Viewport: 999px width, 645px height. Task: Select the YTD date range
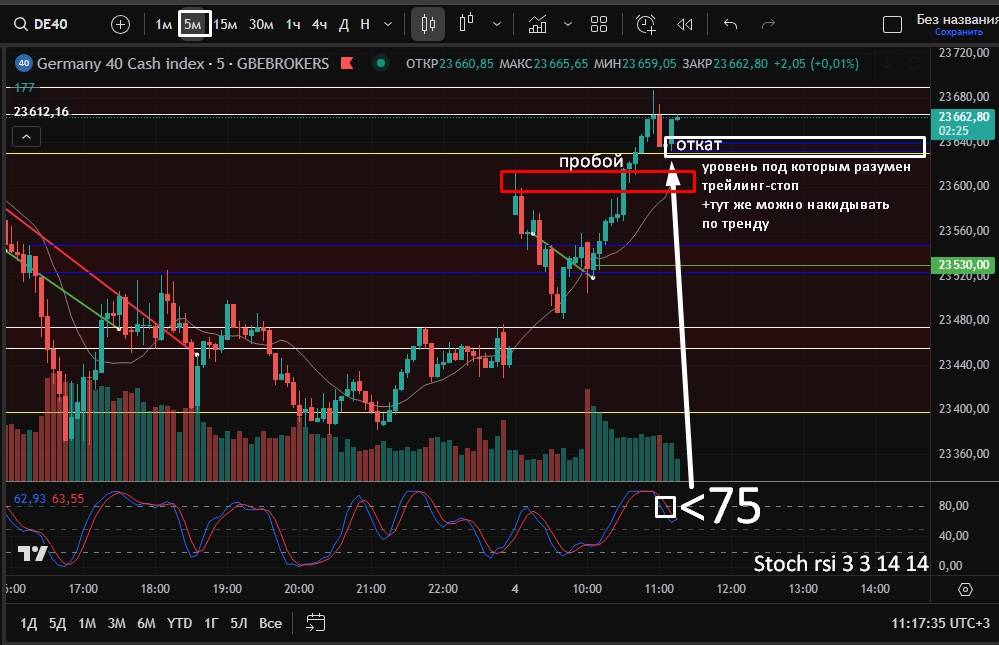tap(179, 623)
